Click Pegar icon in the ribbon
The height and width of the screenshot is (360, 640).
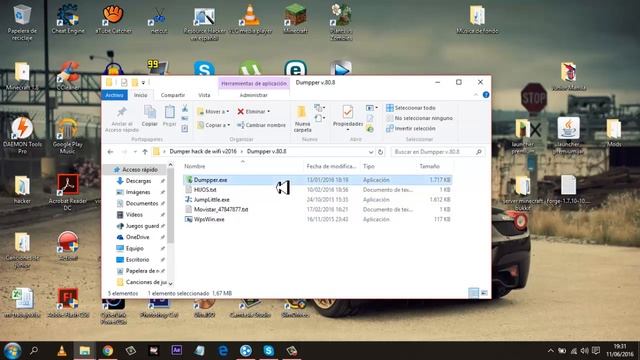click(169, 116)
